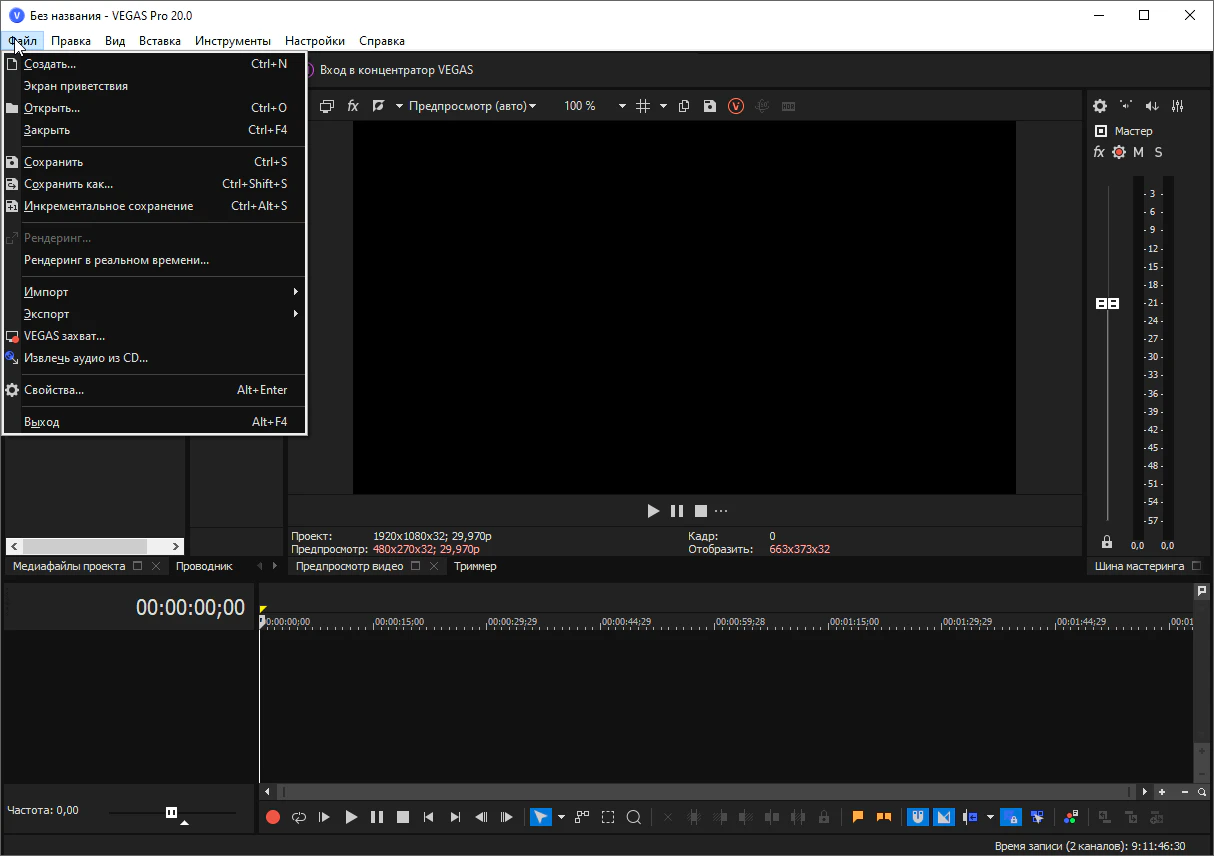1214x856 pixels.
Task: Copy snapshot to clipboard in preview toolbar
Action: point(684,106)
